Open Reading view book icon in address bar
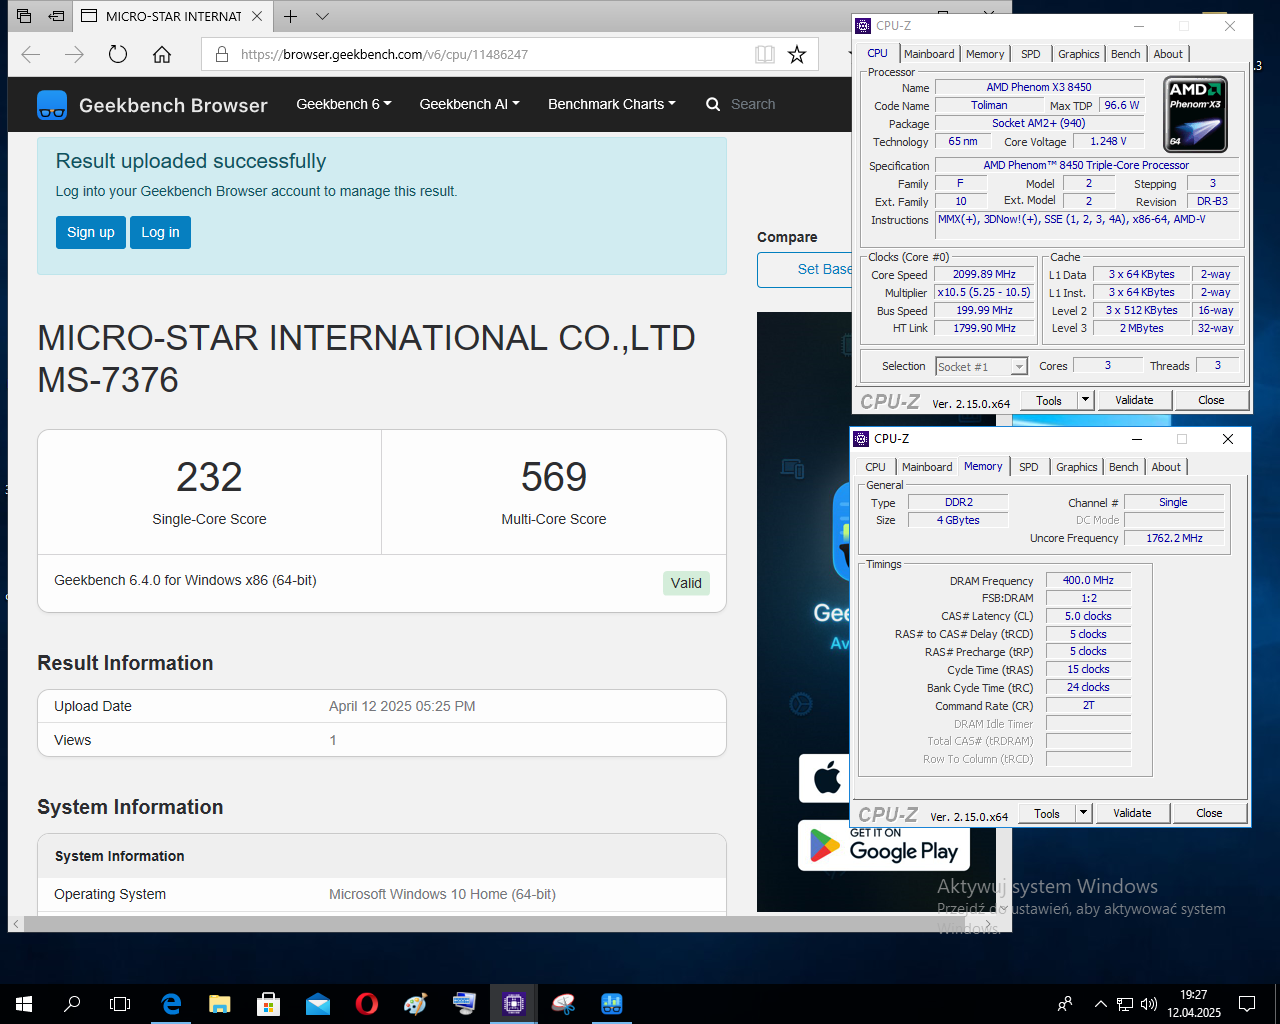Screen dimensions: 1280x1024 (x=765, y=54)
